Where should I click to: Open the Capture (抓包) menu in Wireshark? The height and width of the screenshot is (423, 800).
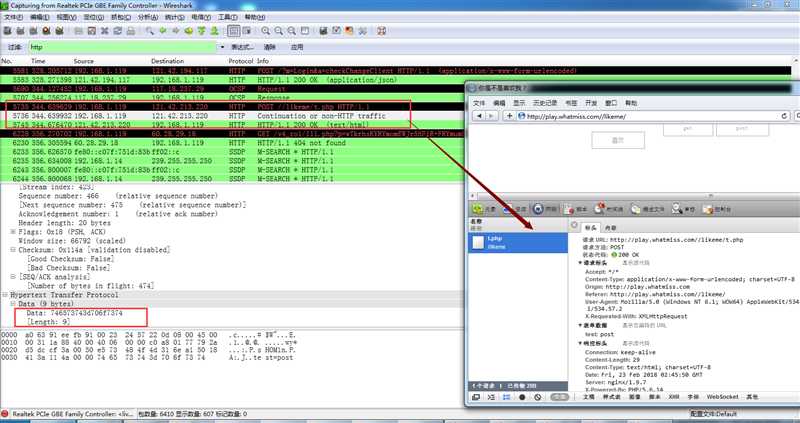pyautogui.click(x=121, y=17)
